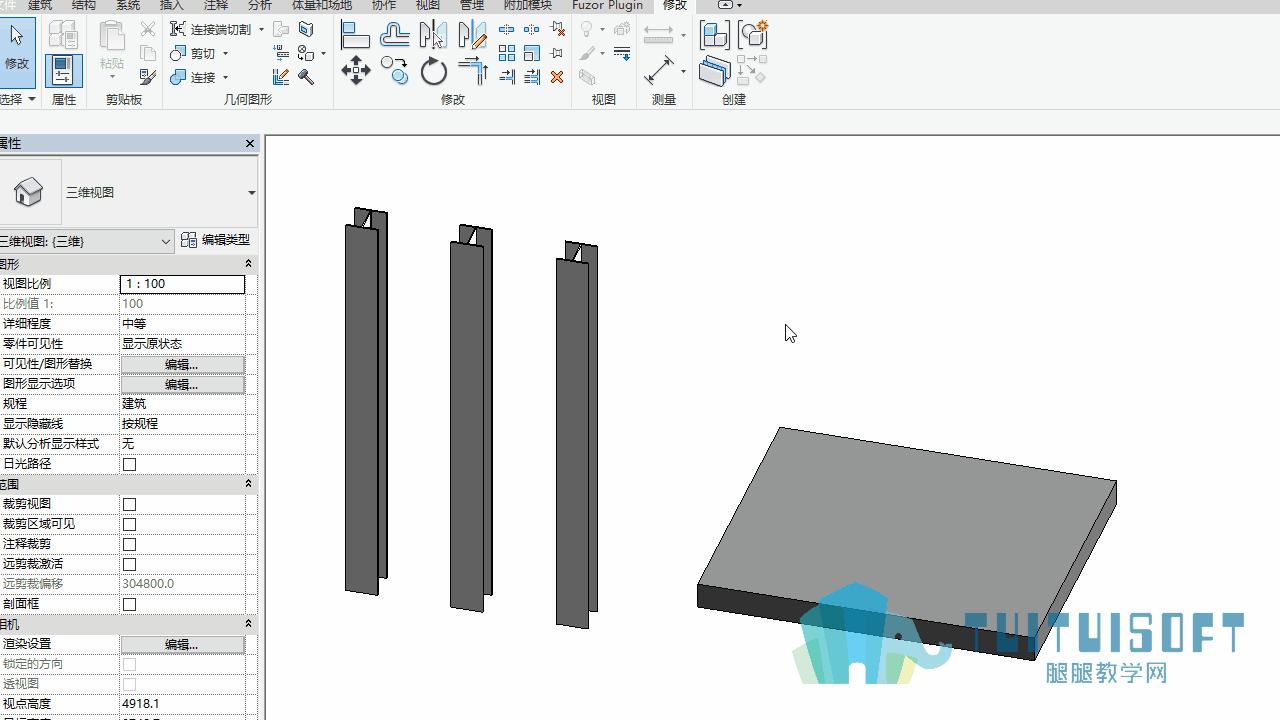Image resolution: width=1280 pixels, height=720 pixels.
Task: Click the red Delete icon
Action: tap(557, 77)
